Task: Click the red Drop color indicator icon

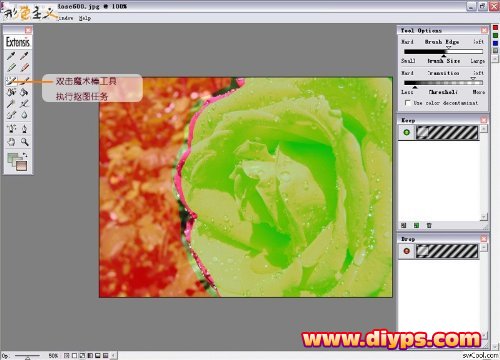Action: (406, 251)
